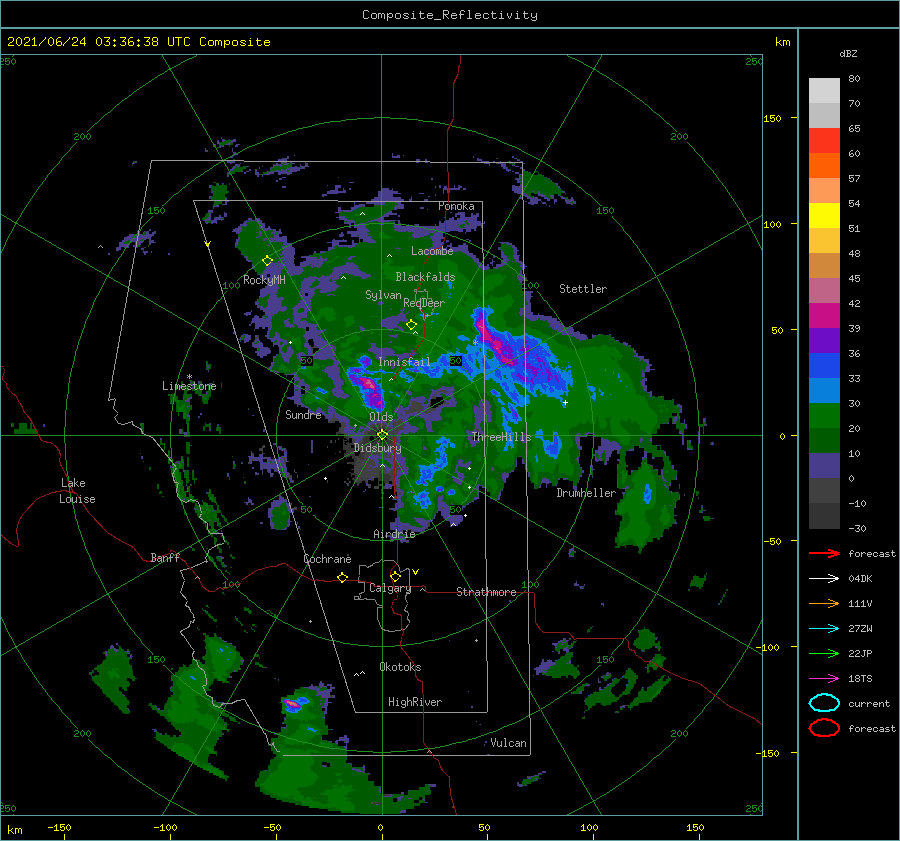This screenshot has width=900, height=841.
Task: Click the 27ZW legend label
Action: coord(860,629)
